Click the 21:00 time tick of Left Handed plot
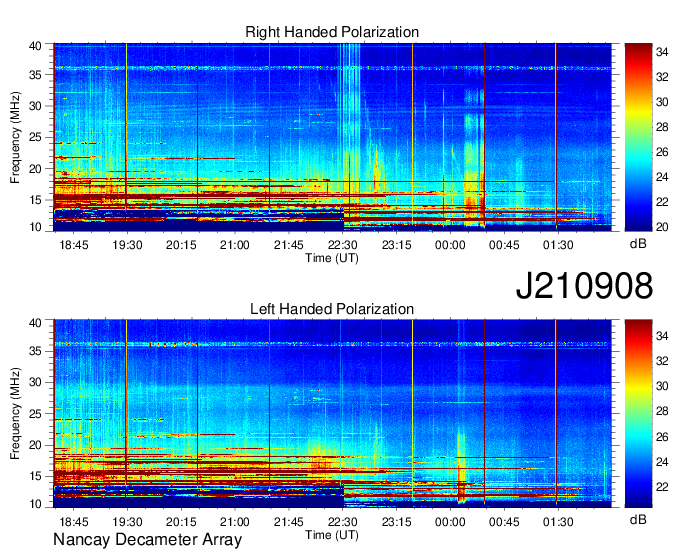 coord(235,522)
